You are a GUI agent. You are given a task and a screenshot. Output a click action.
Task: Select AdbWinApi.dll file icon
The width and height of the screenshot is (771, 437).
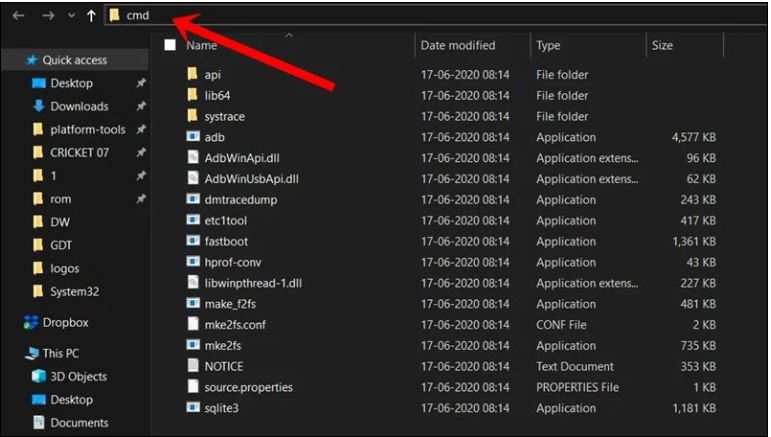(x=193, y=157)
